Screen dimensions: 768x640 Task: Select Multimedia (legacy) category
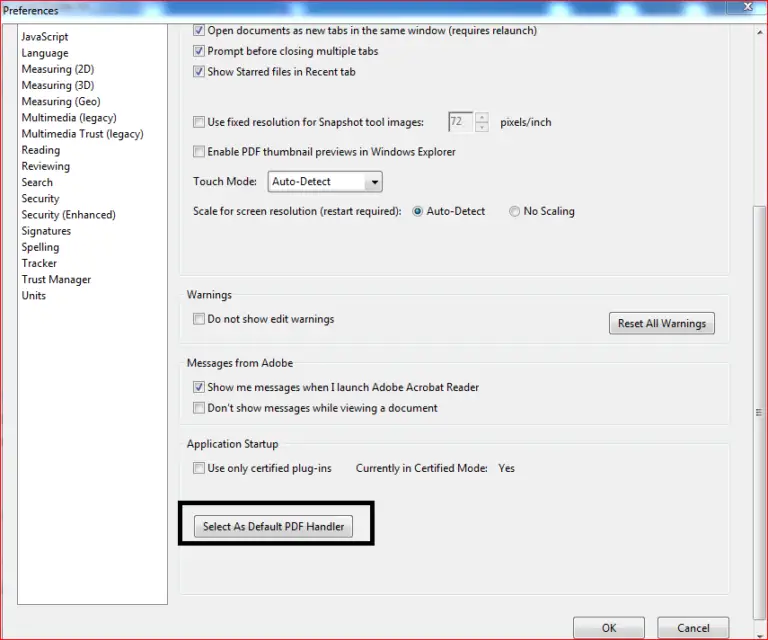69,118
